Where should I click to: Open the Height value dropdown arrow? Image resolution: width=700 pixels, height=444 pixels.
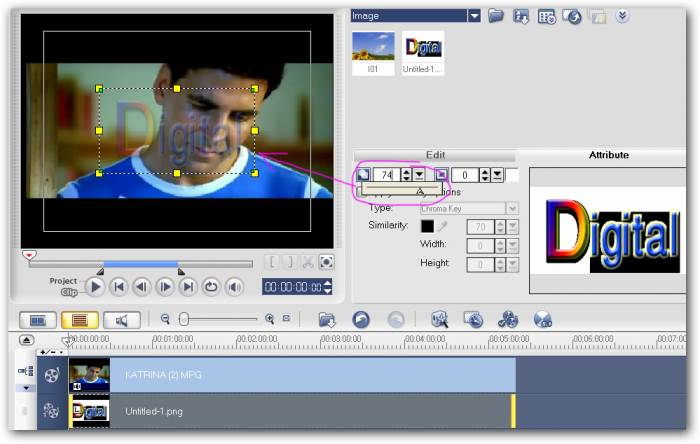(x=512, y=265)
